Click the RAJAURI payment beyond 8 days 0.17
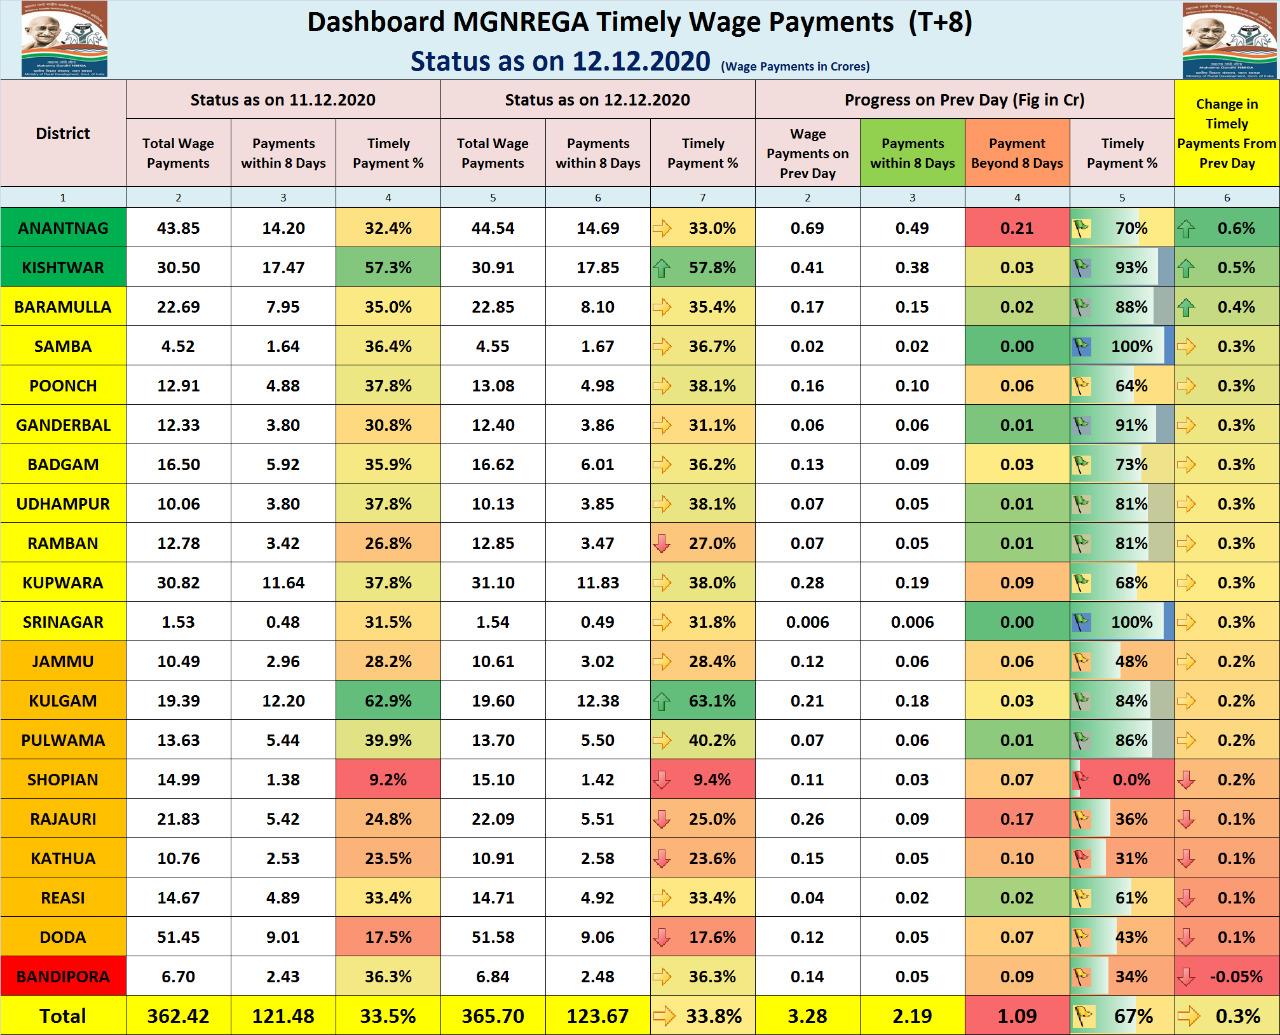This screenshot has width=1280, height=1035. click(1017, 819)
